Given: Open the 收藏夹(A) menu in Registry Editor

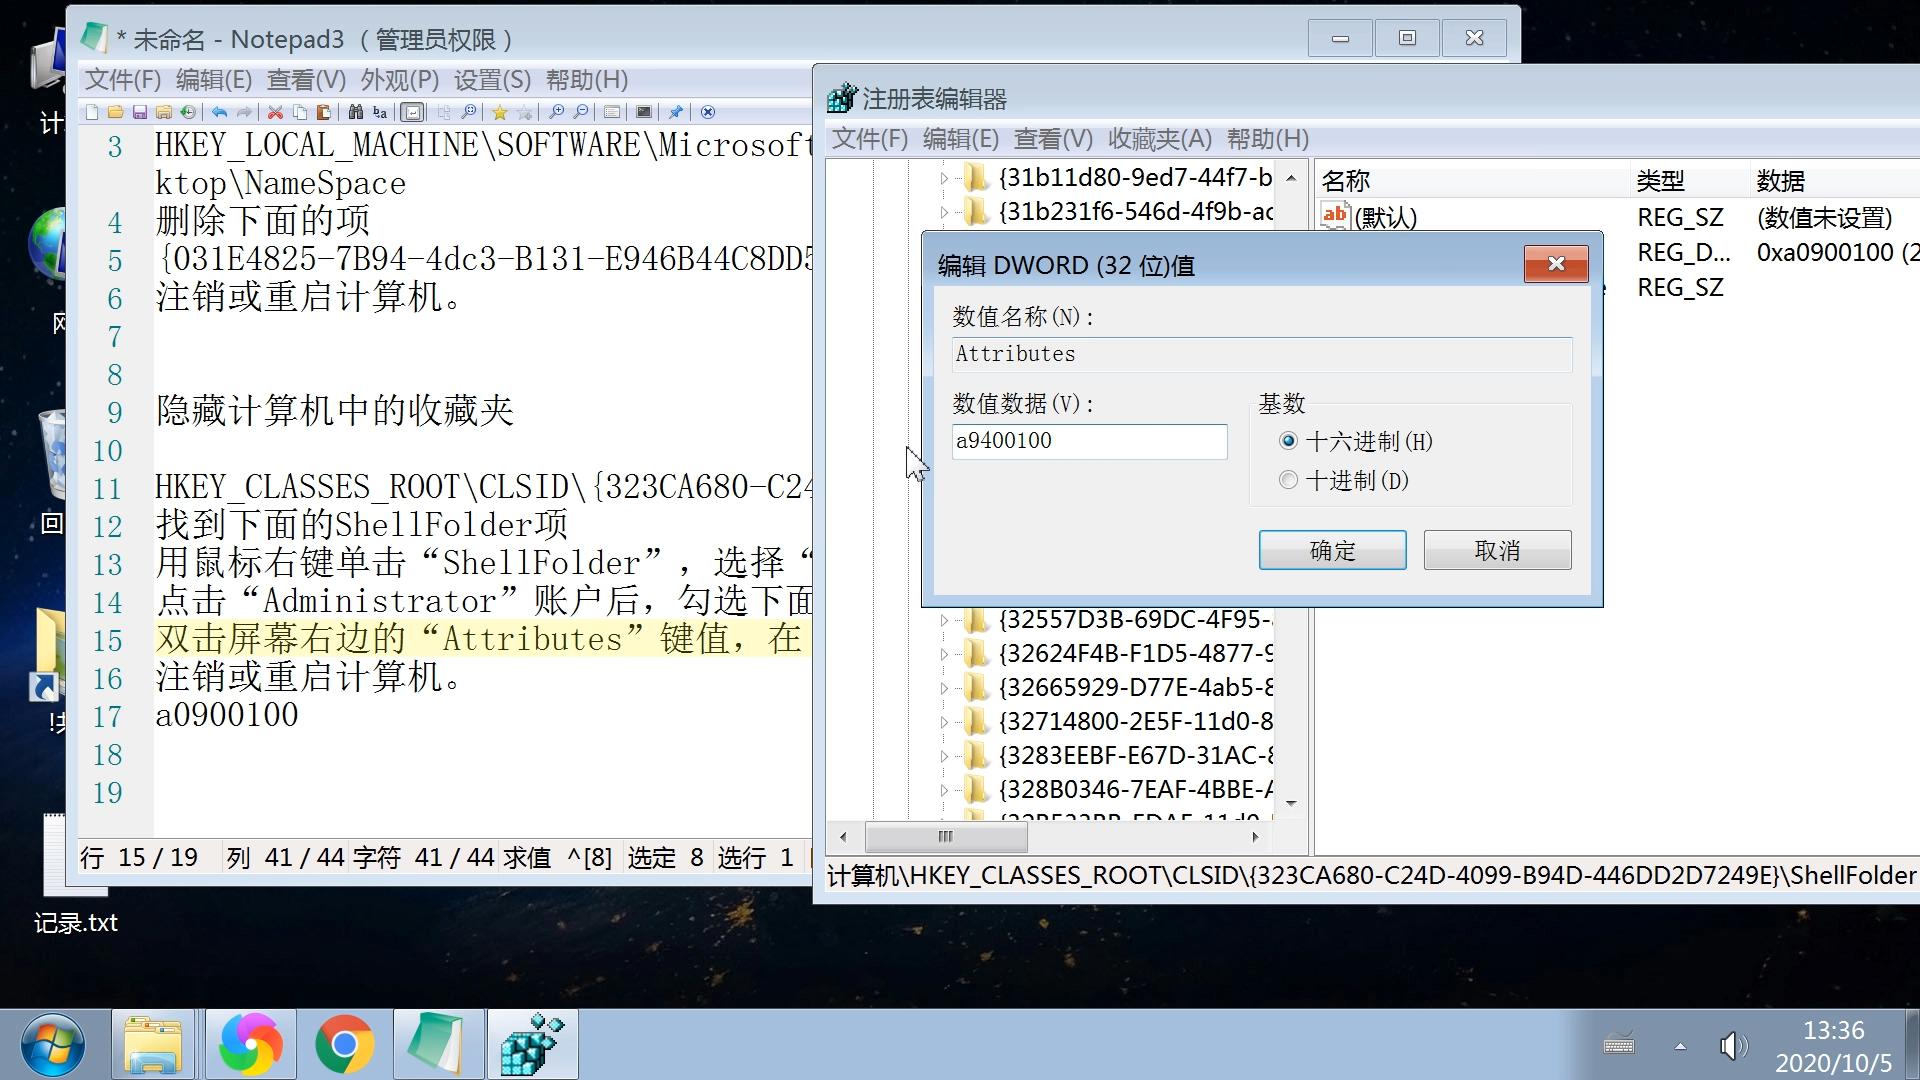Looking at the screenshot, I should tap(1158, 139).
